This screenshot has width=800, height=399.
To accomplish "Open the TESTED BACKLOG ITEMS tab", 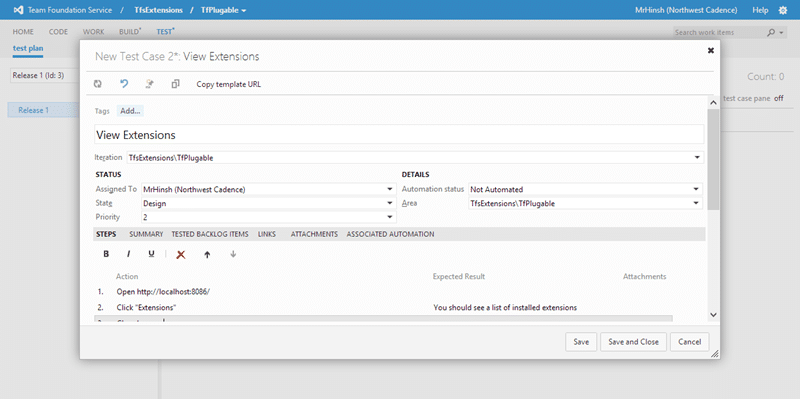I will pos(210,234).
